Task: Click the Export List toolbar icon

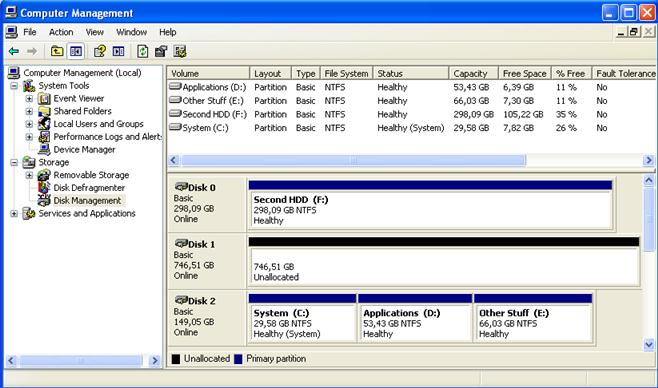Action: point(119,51)
